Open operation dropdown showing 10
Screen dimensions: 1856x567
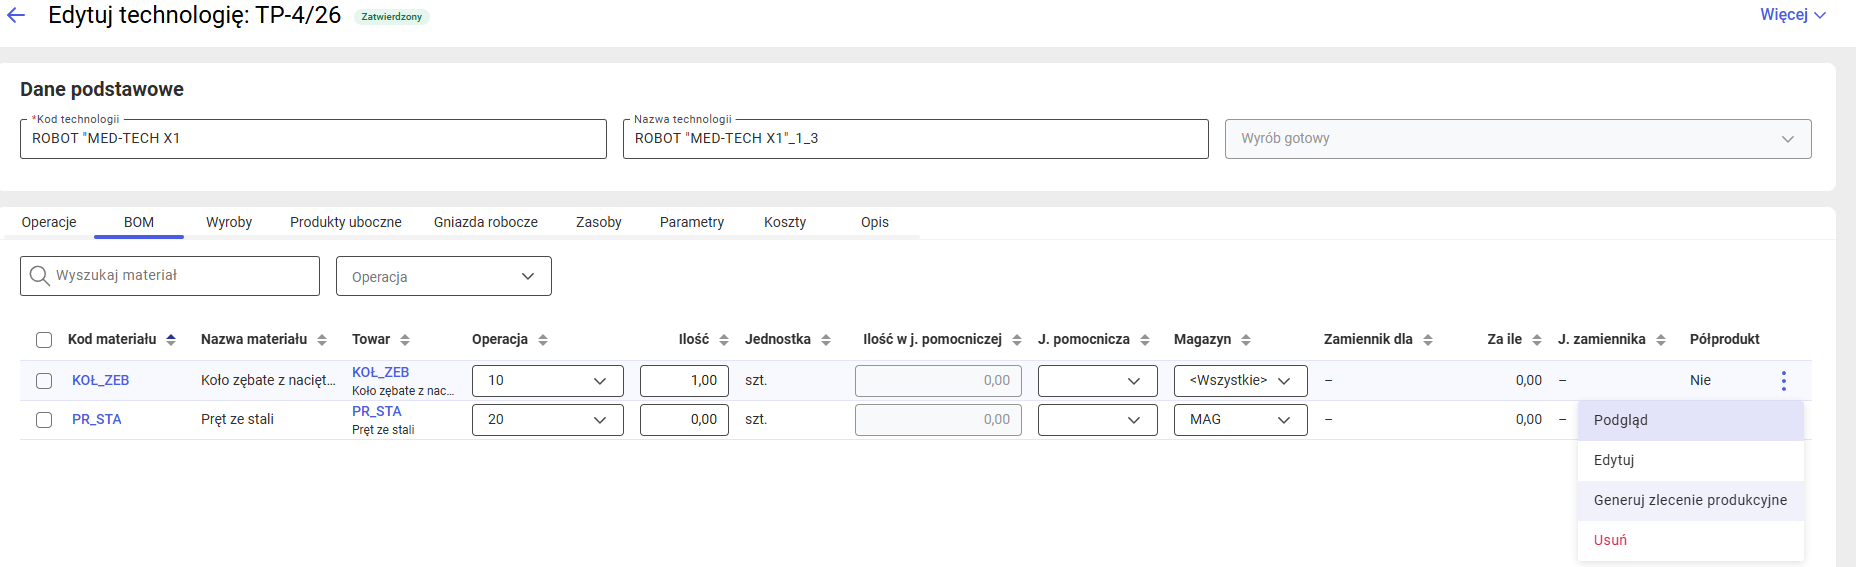pyautogui.click(x=548, y=381)
